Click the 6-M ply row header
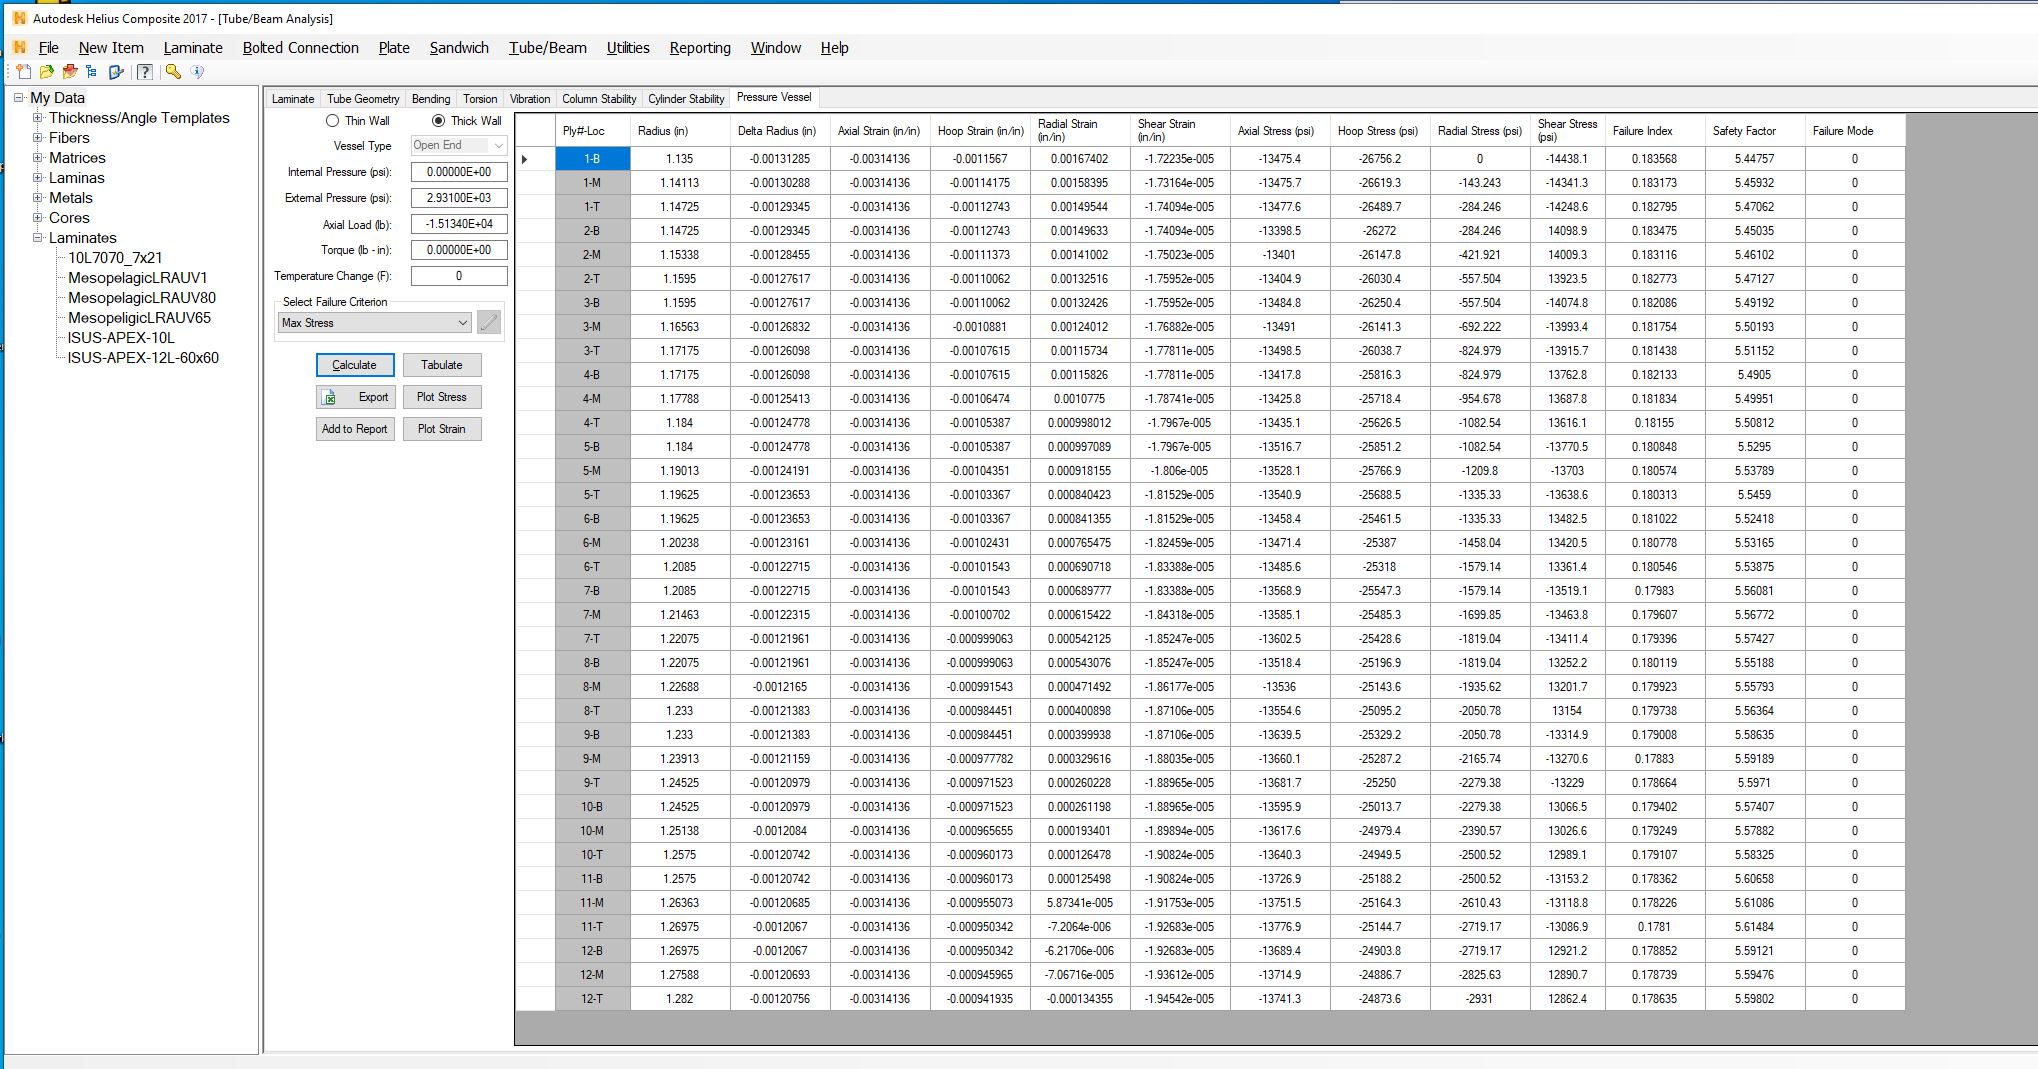This screenshot has width=2038, height=1069. tap(593, 543)
